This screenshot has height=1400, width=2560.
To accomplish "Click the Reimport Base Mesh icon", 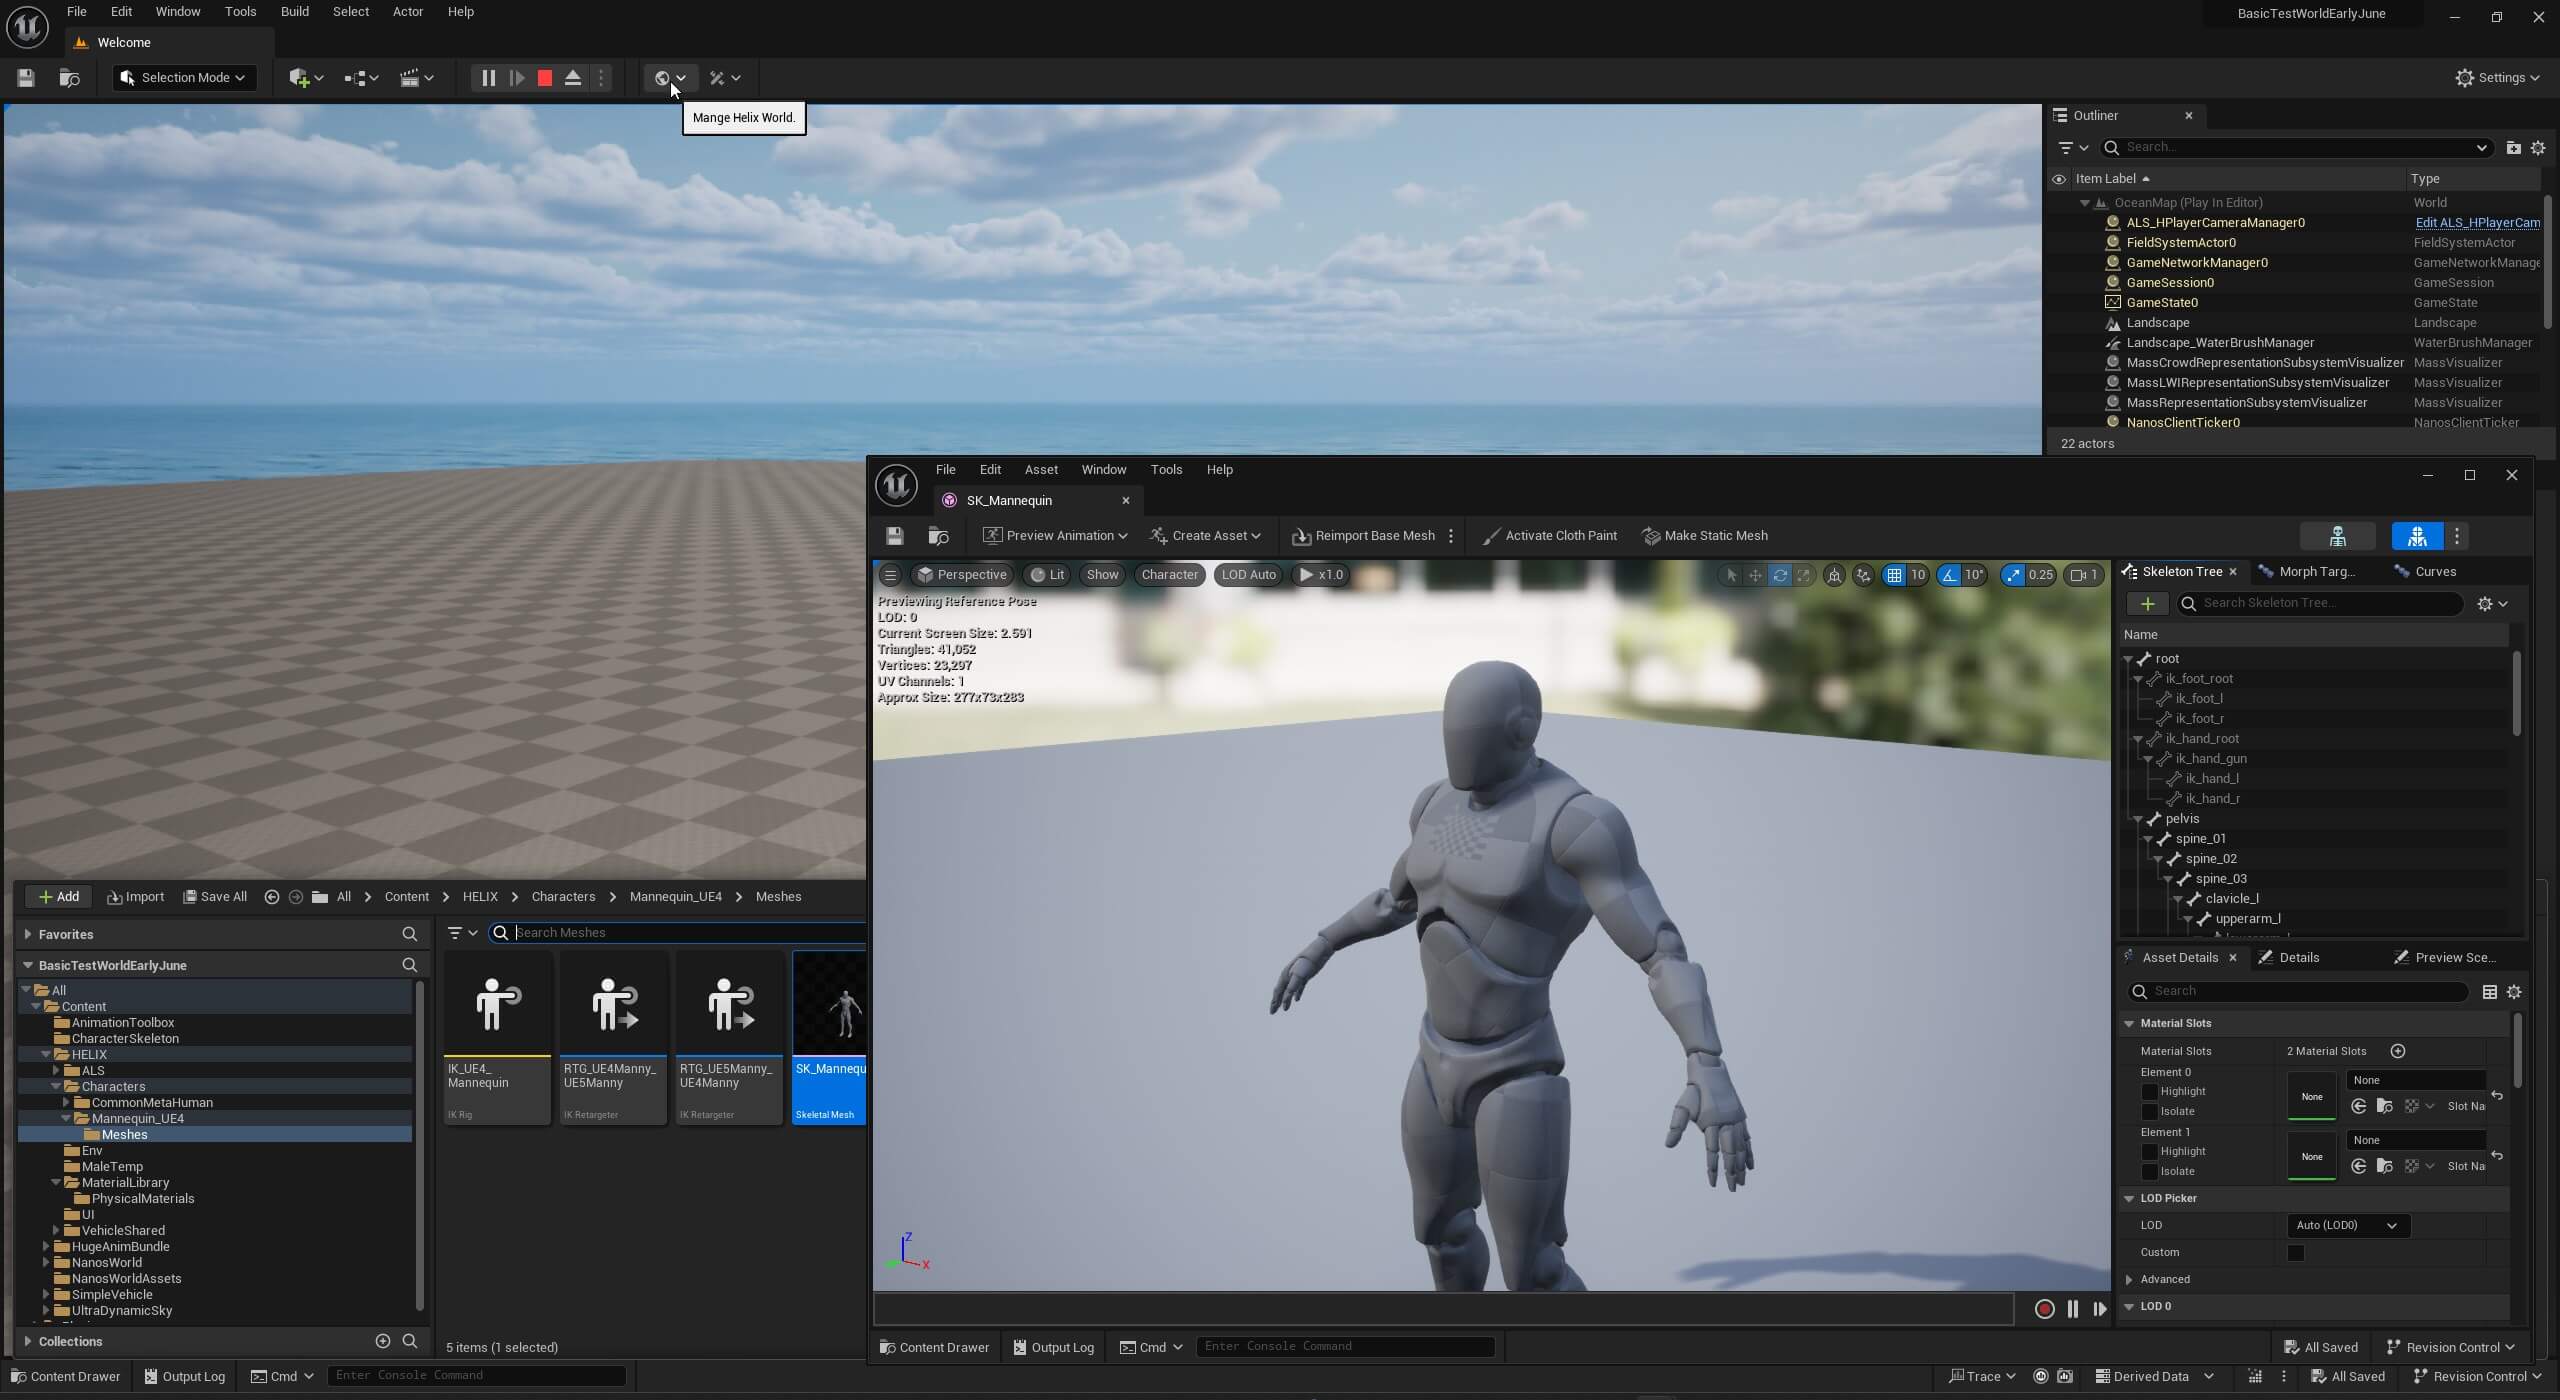I will coord(1301,536).
